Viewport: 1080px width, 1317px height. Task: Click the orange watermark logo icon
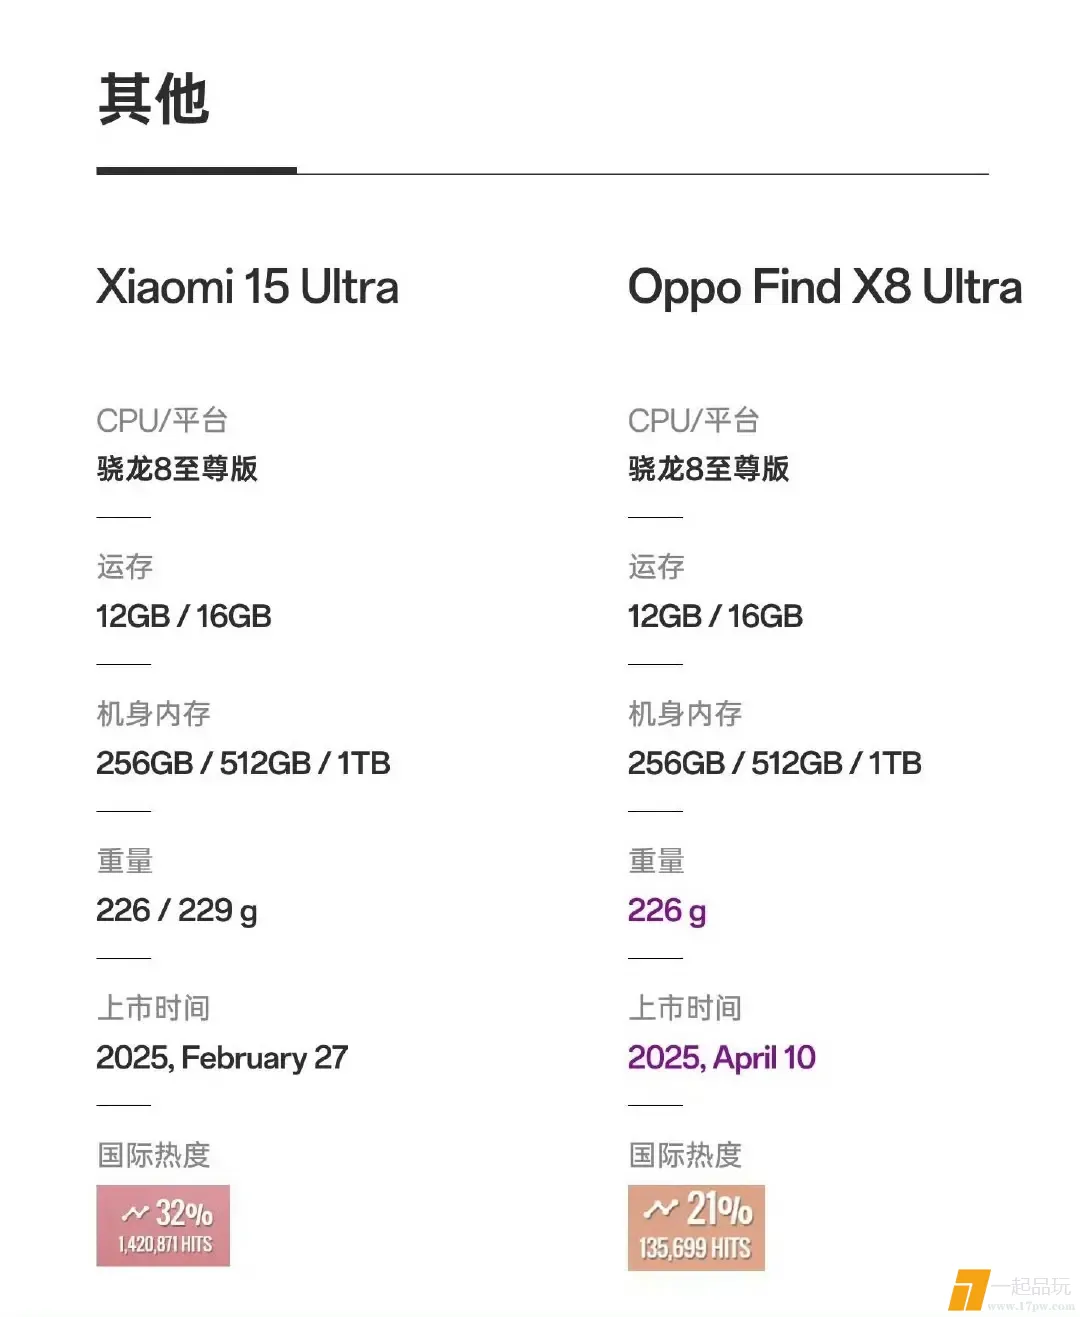click(966, 1290)
